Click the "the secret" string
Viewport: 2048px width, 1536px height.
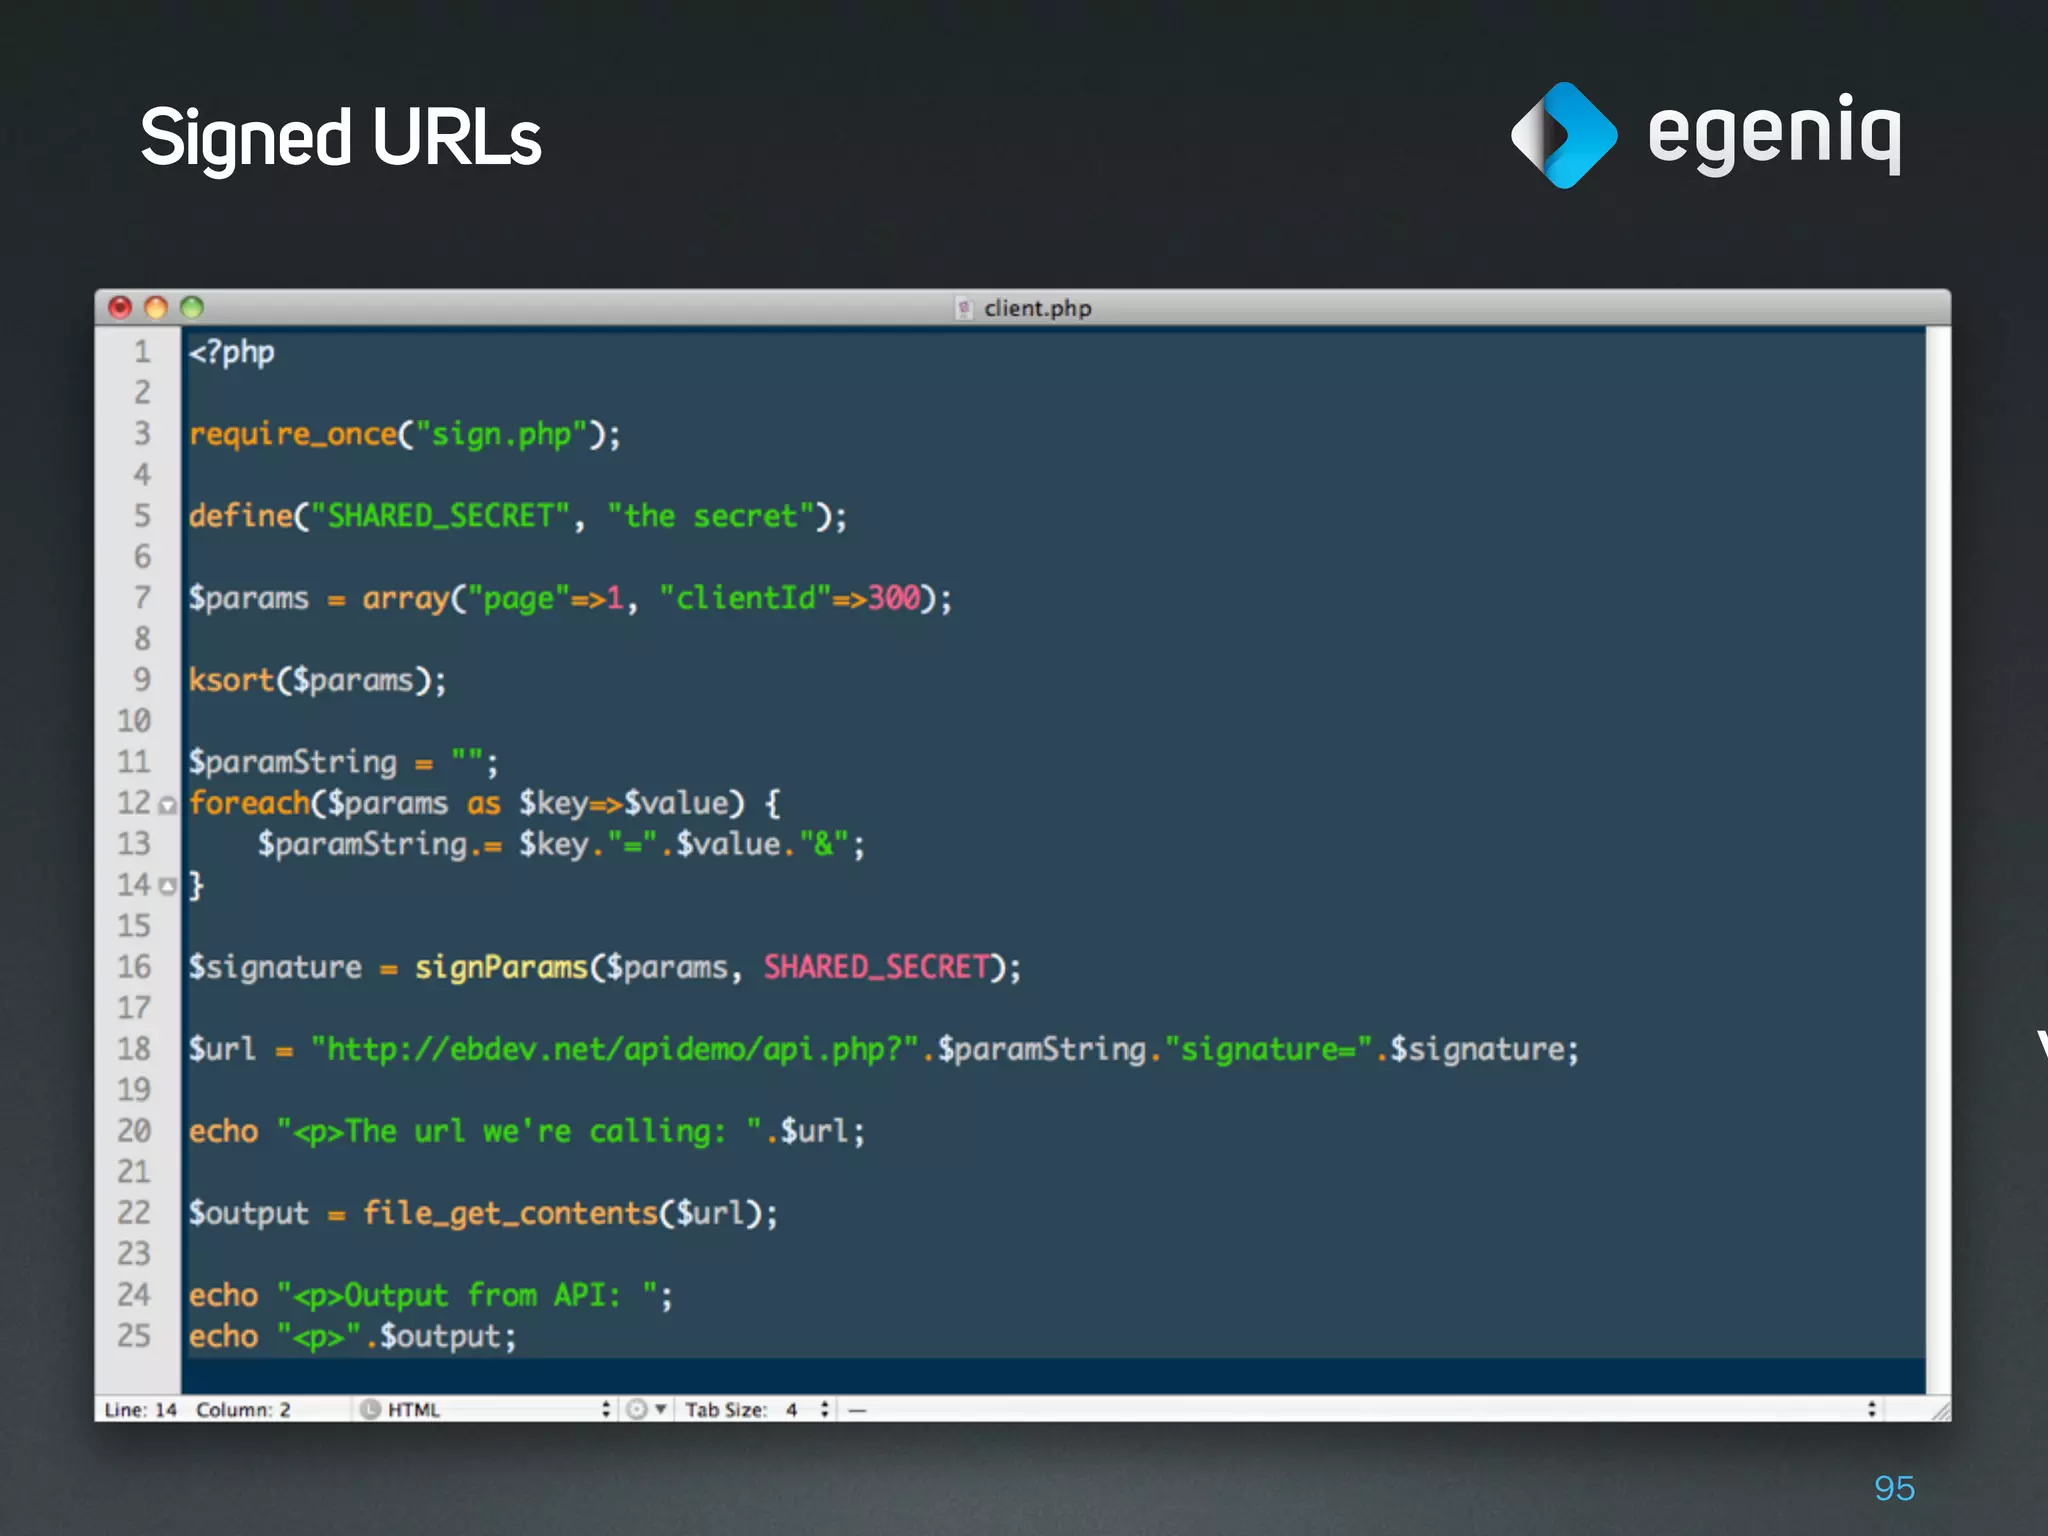click(x=710, y=516)
